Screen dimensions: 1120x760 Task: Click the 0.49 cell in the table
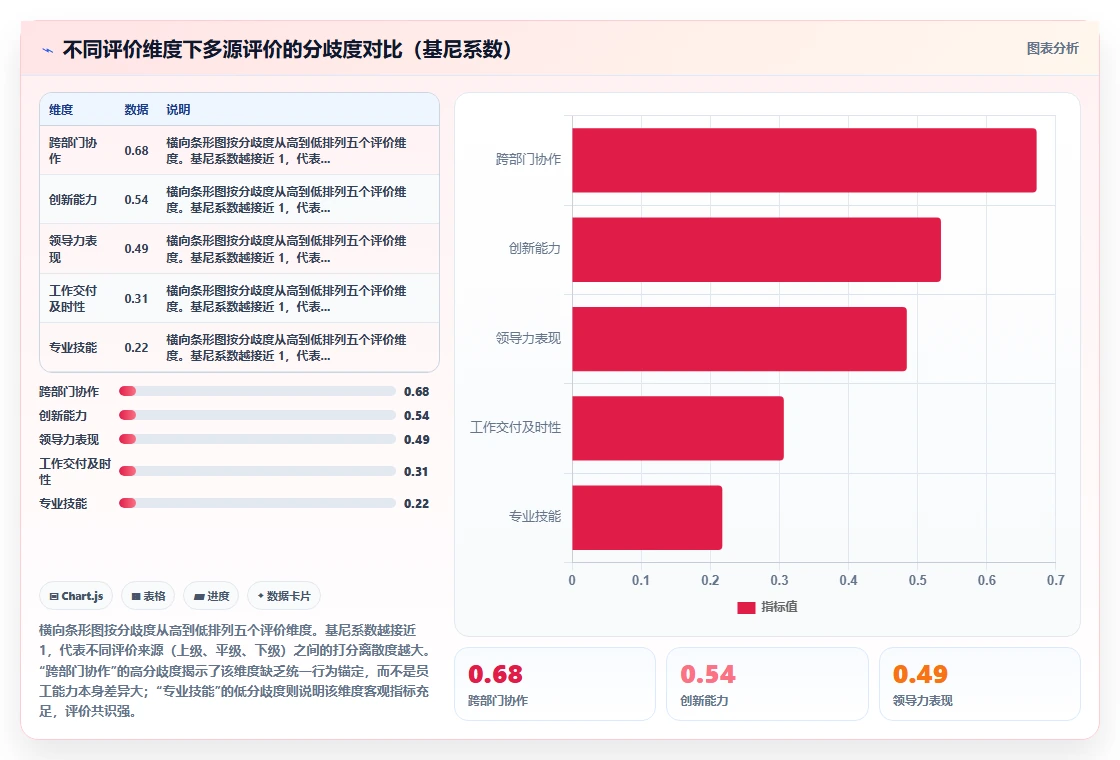pyautogui.click(x=136, y=249)
